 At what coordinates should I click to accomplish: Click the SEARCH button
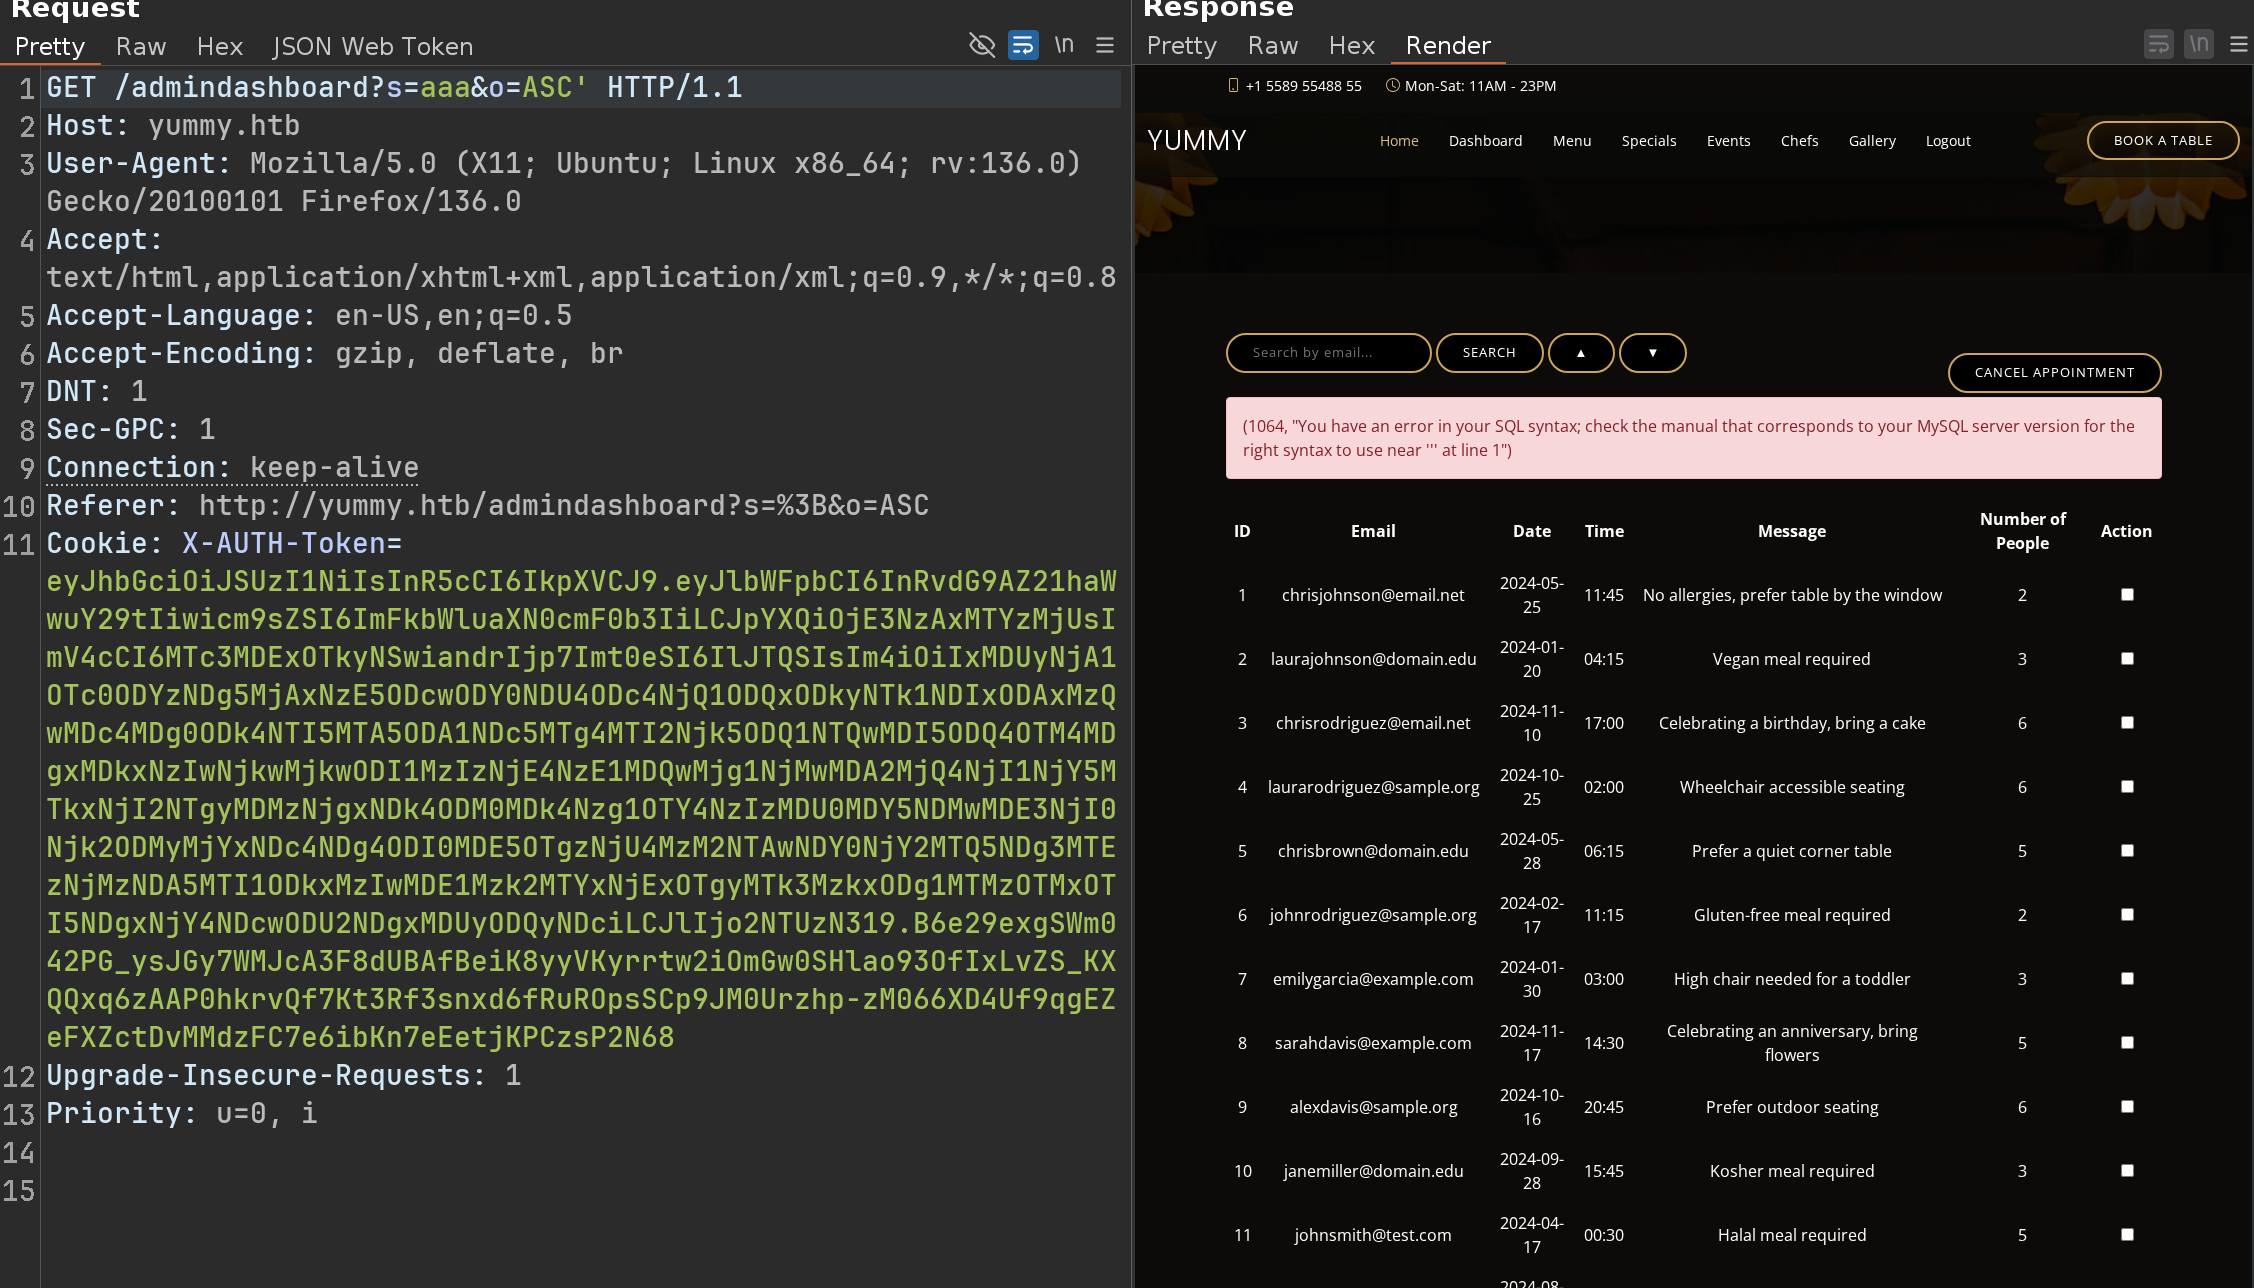coord(1488,353)
